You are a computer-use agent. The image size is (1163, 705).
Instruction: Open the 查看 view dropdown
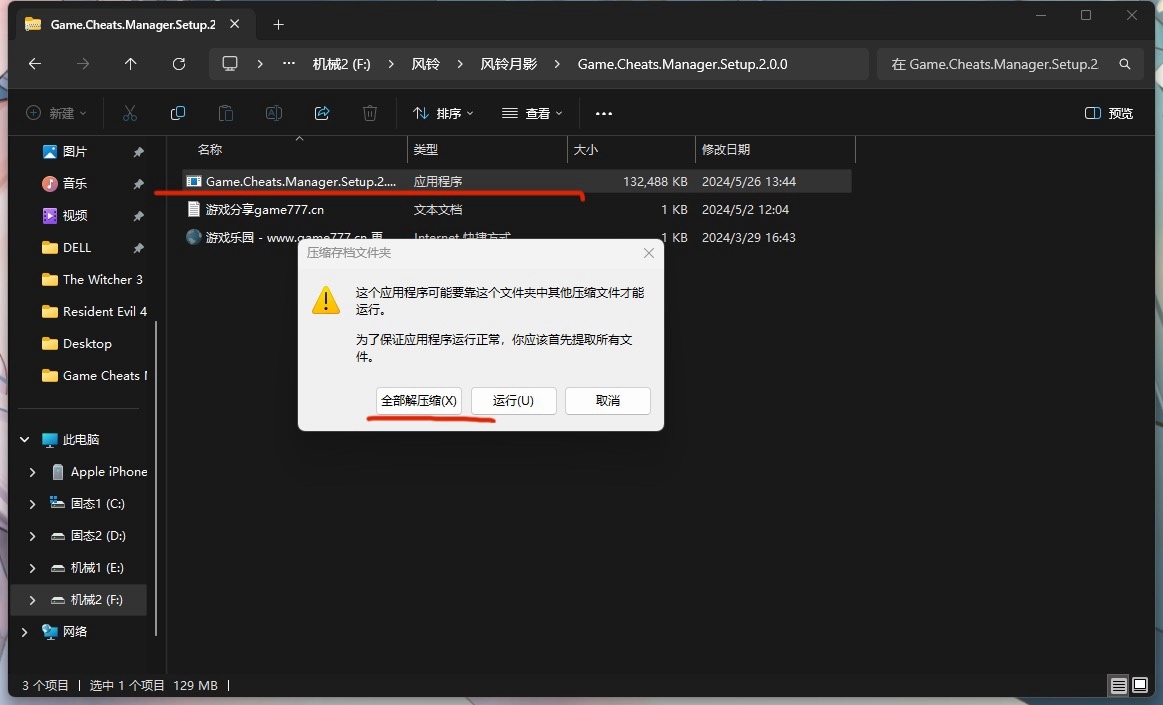pos(533,113)
